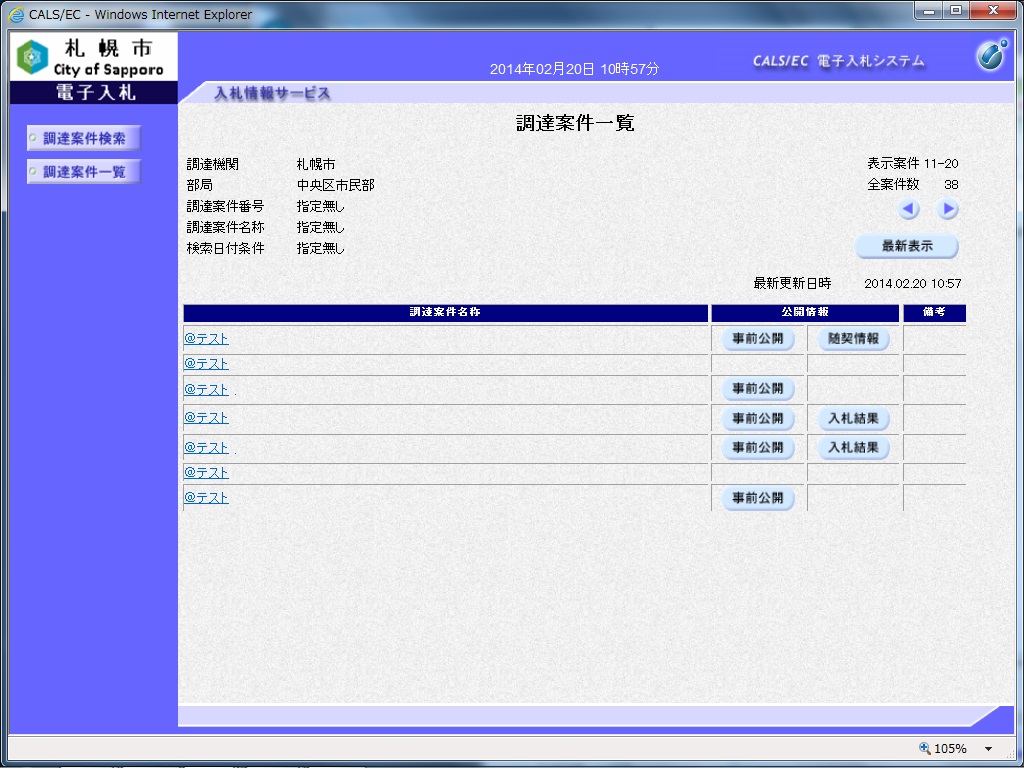This screenshot has width=1024, height=768.
Task: Open the seventh @テスト link
Action: click(x=206, y=498)
